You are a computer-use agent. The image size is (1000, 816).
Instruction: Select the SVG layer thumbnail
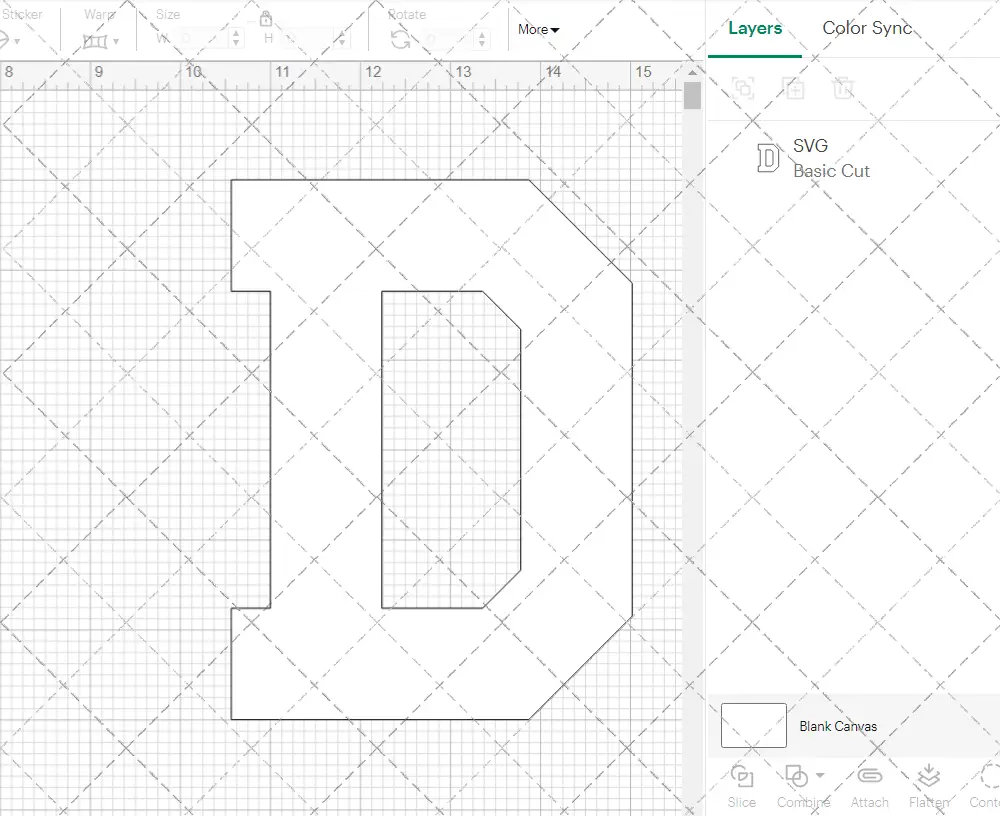click(x=768, y=158)
